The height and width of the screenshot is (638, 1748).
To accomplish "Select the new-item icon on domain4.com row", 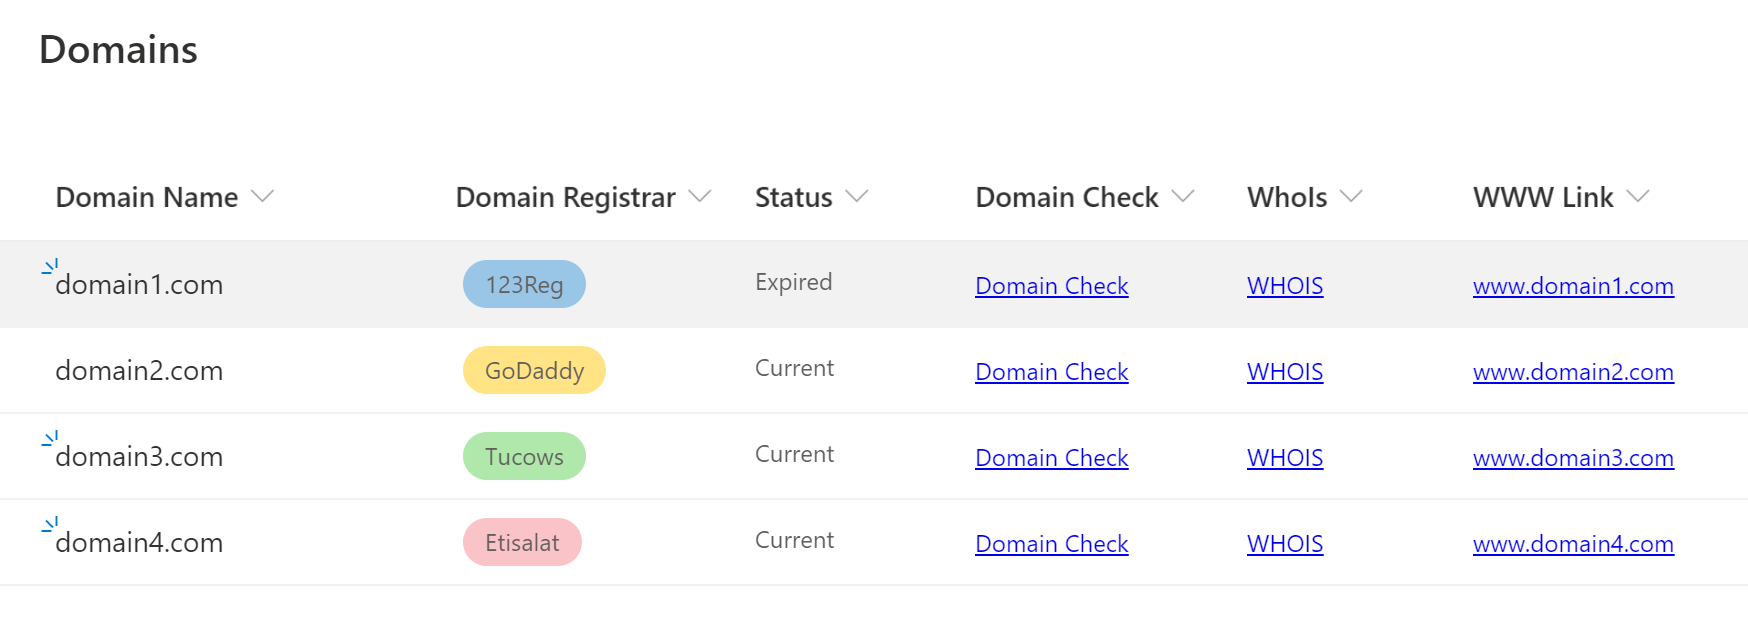I will click(x=49, y=524).
